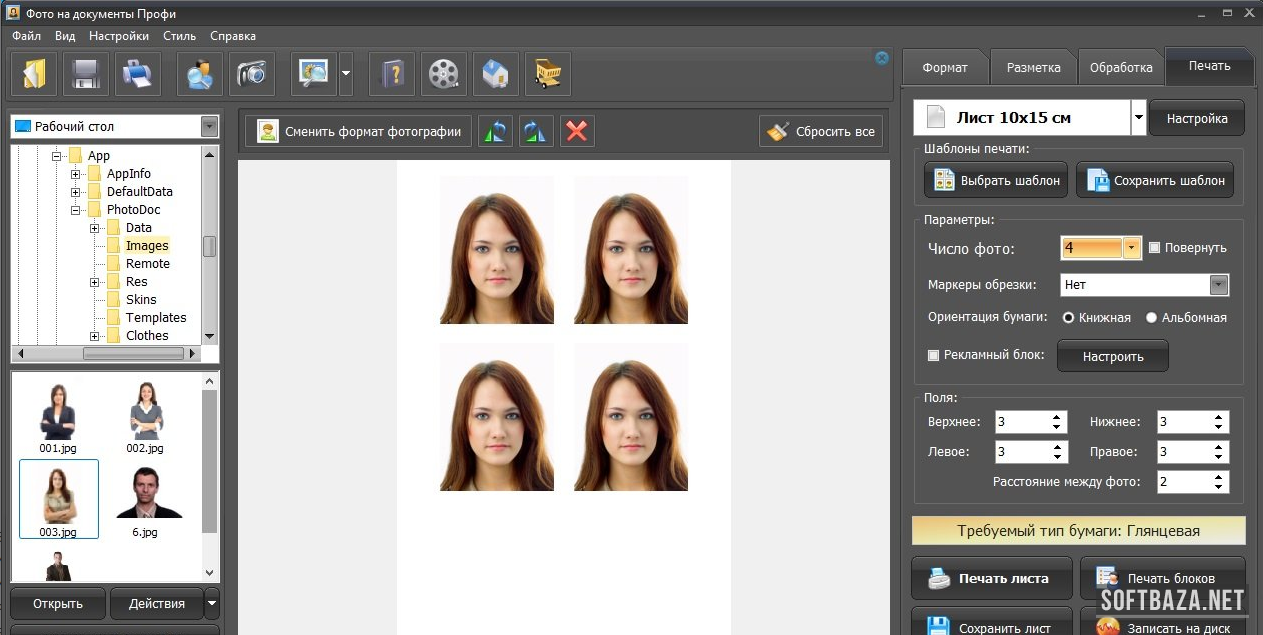This screenshot has height=635, width=1263.
Task: Select Альбомная paper orientation
Action: tap(1151, 318)
